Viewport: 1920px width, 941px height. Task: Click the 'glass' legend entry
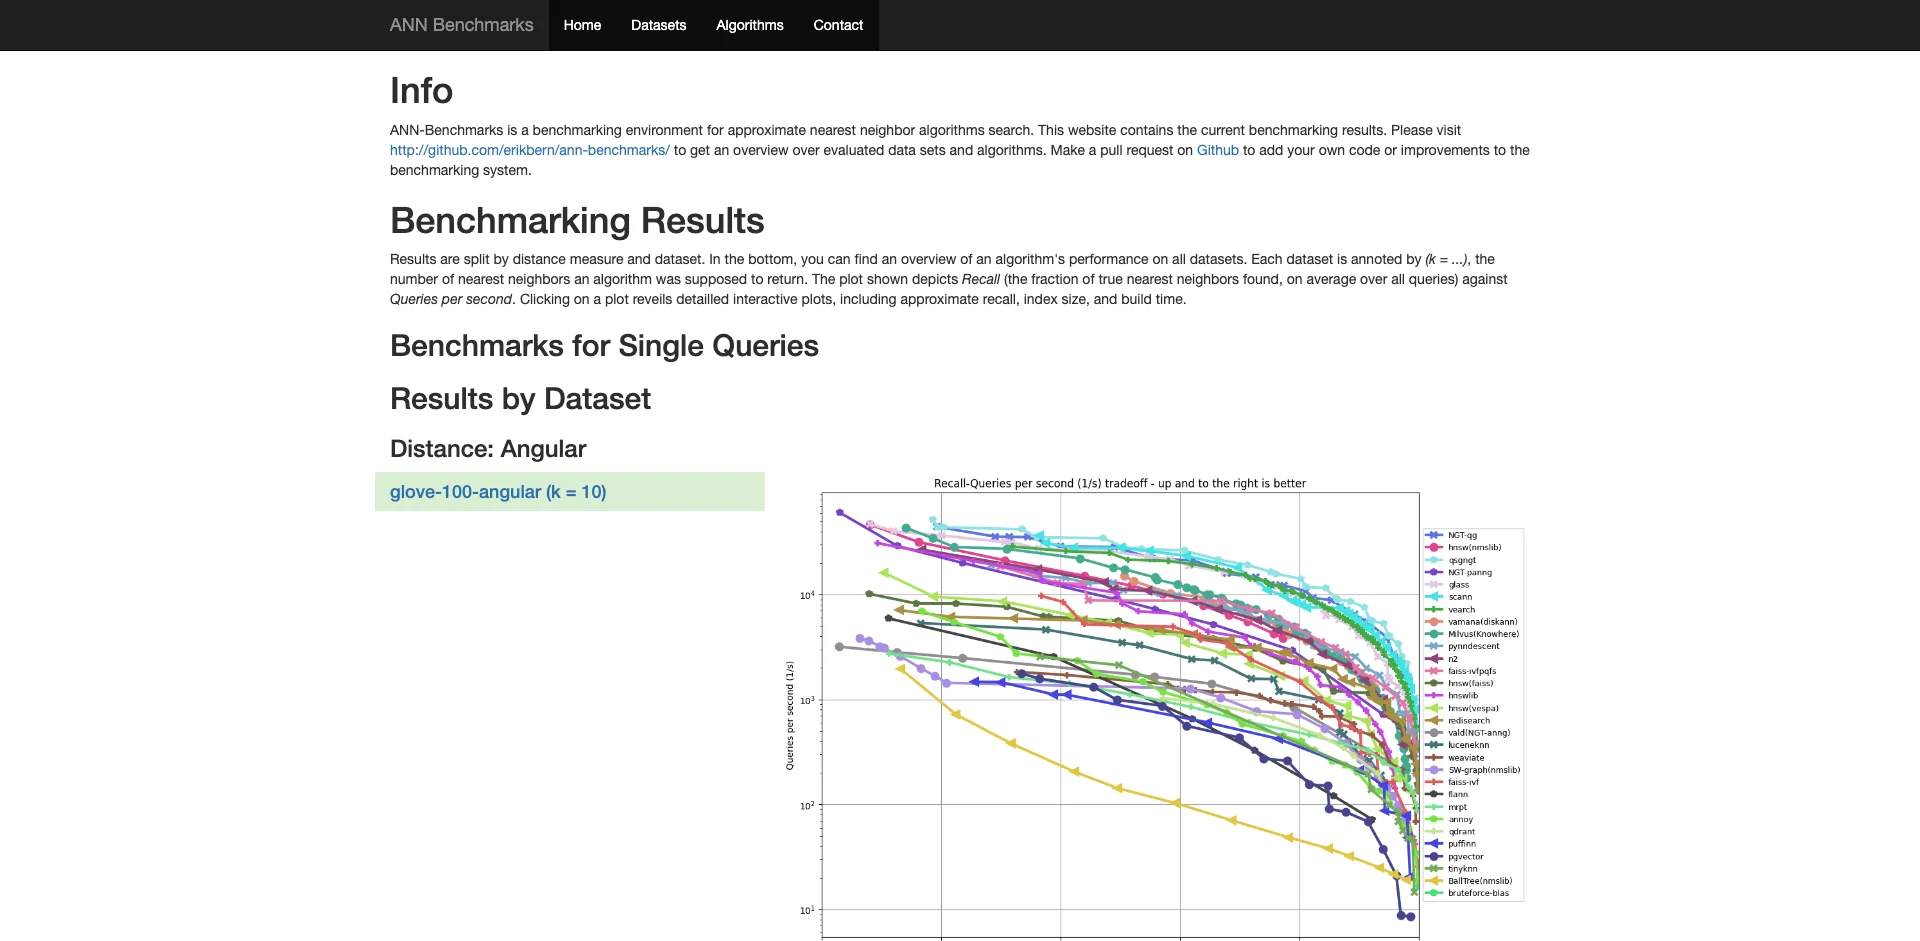pos(1459,585)
